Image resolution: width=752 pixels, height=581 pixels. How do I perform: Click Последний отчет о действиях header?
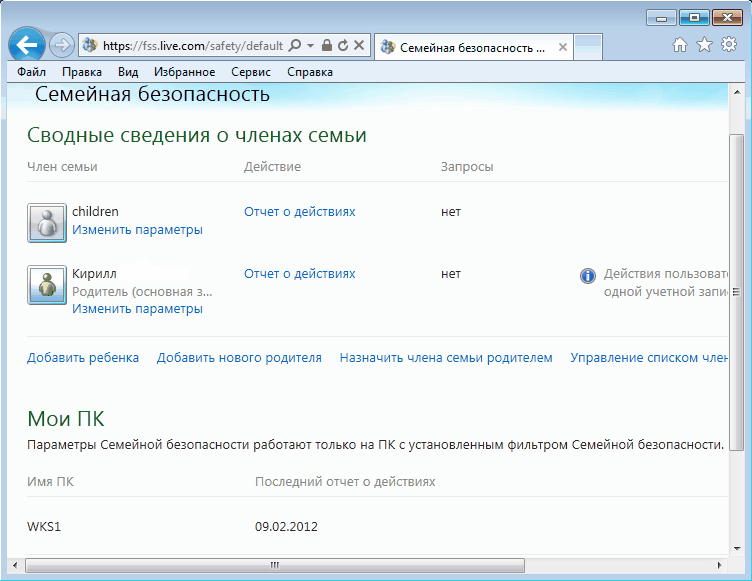click(345, 481)
